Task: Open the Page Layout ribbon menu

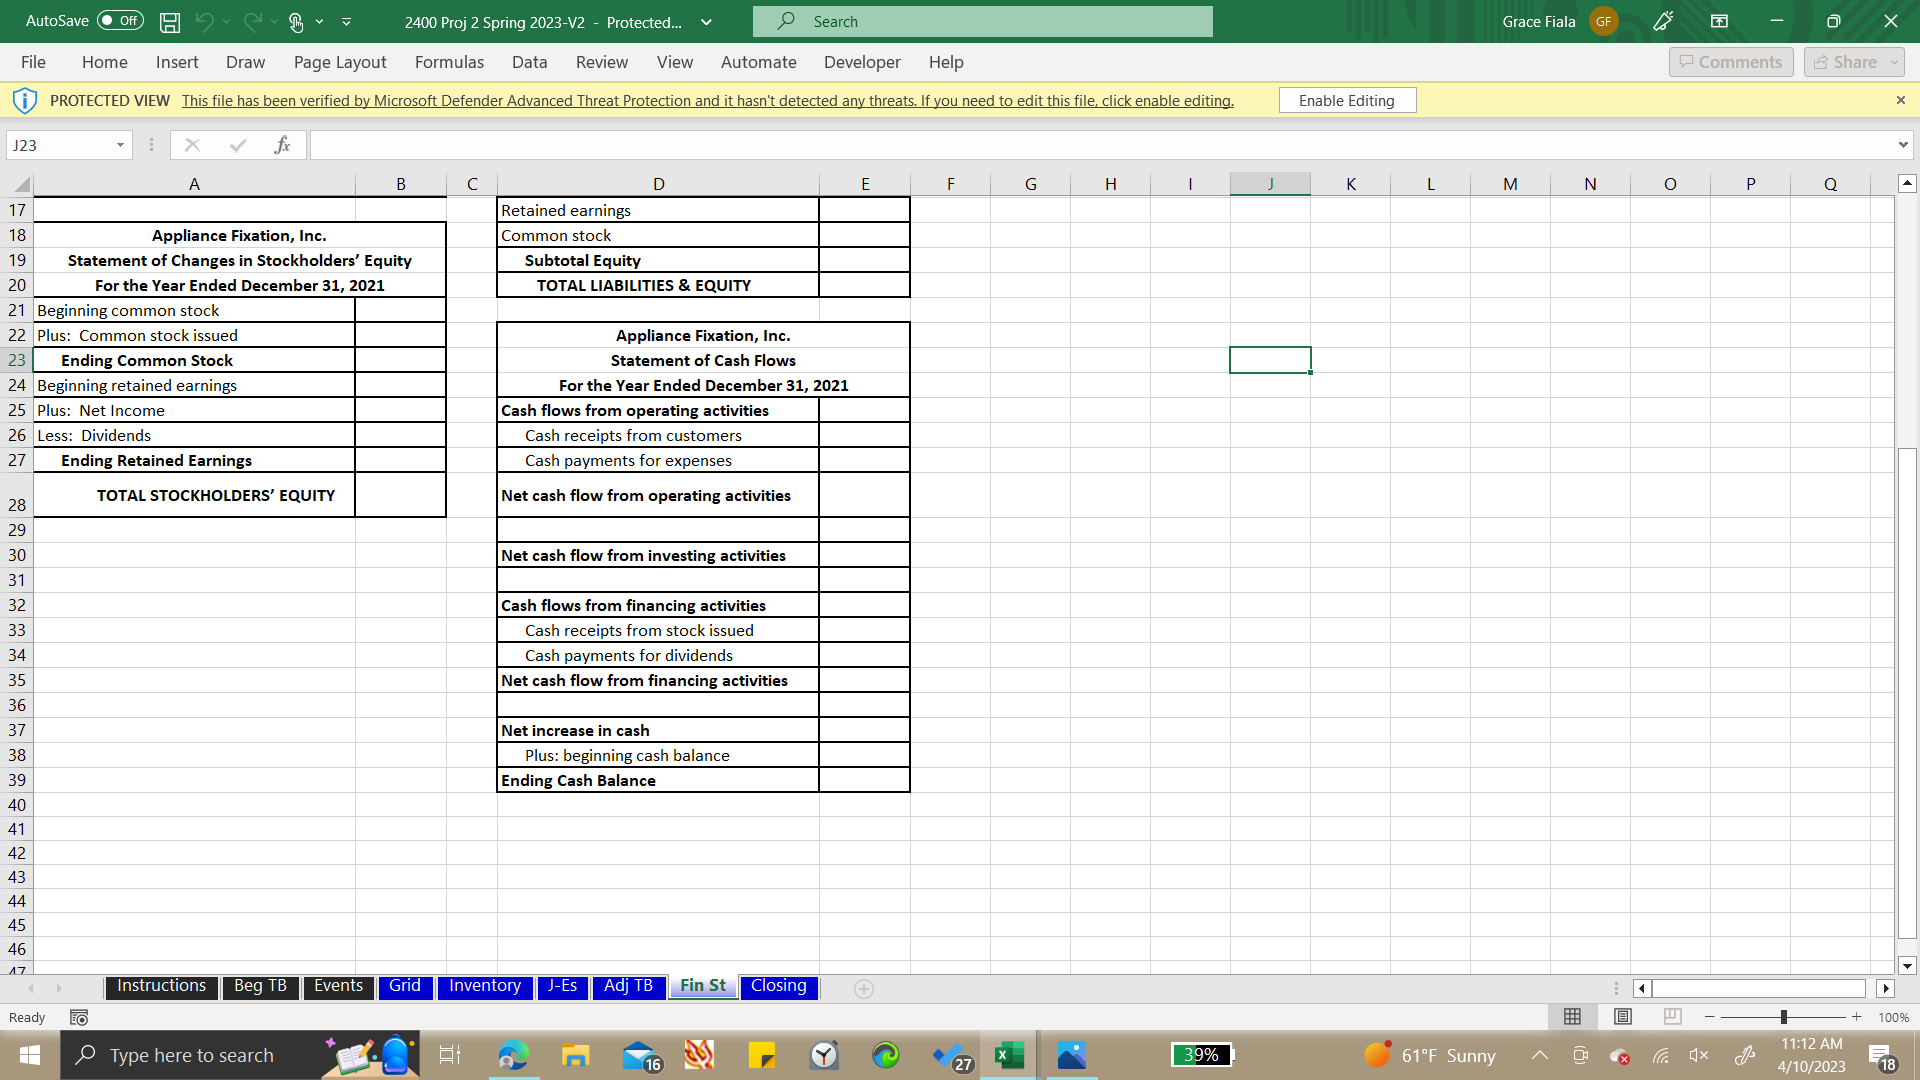Action: 340,62
